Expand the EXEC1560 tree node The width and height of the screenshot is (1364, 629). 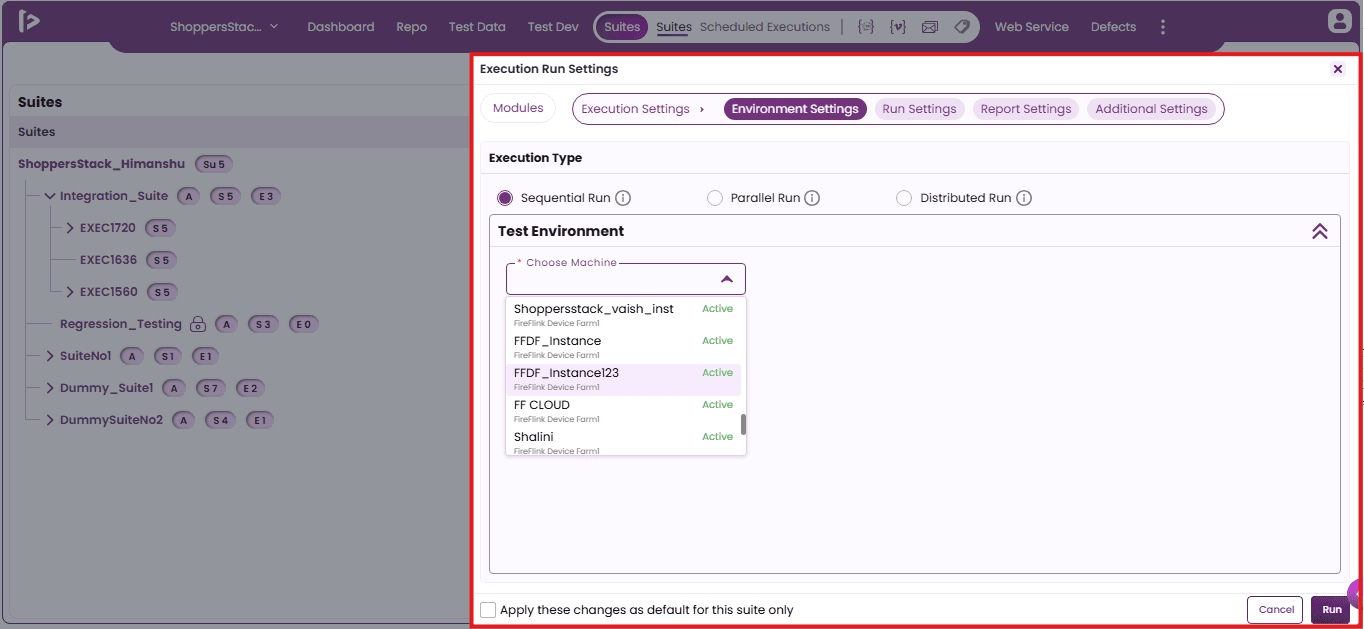(70, 292)
